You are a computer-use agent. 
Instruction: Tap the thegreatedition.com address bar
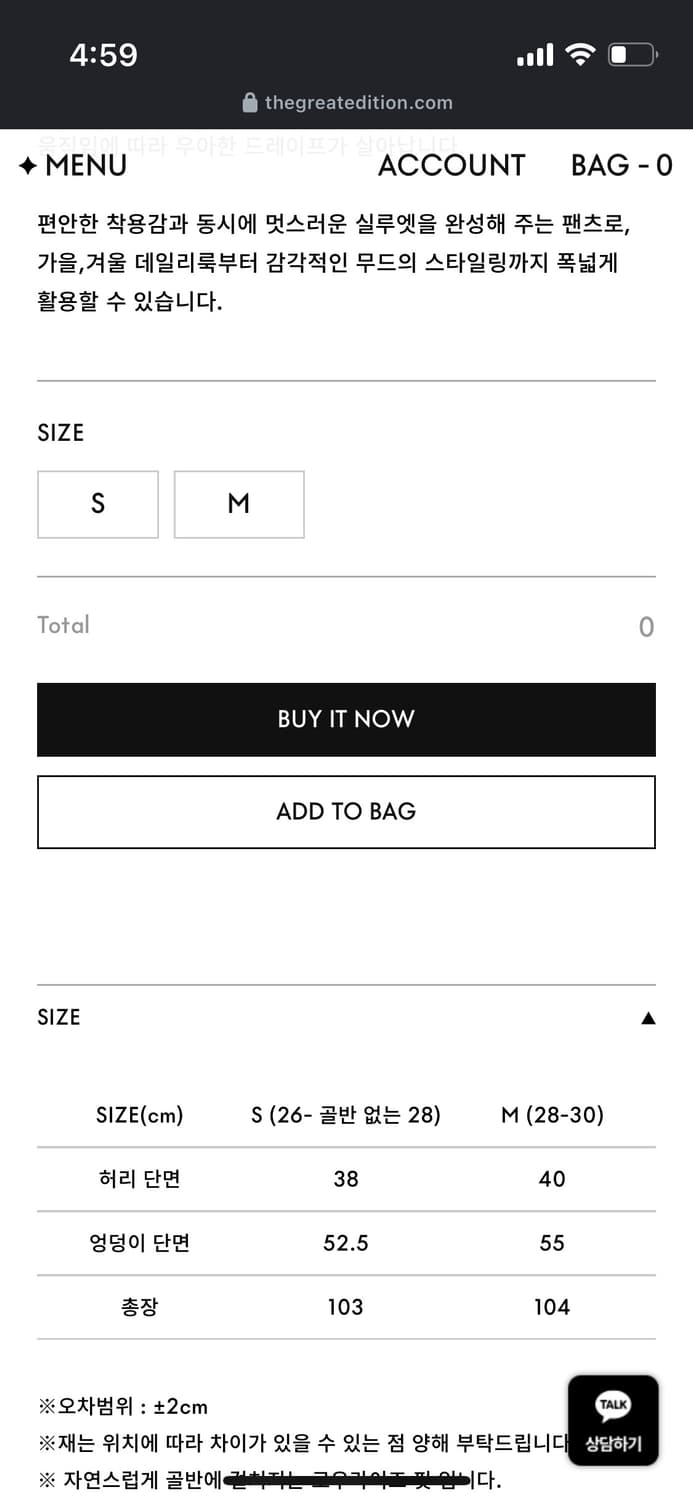[x=358, y=103]
